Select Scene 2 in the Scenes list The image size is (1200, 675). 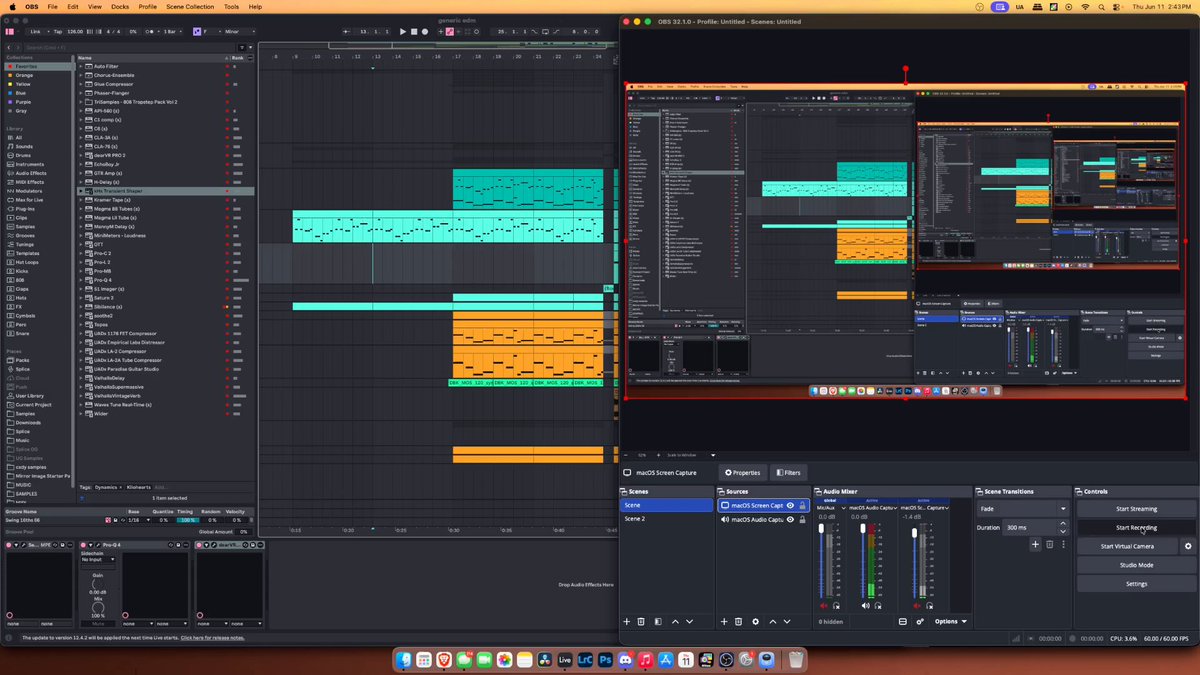point(667,519)
